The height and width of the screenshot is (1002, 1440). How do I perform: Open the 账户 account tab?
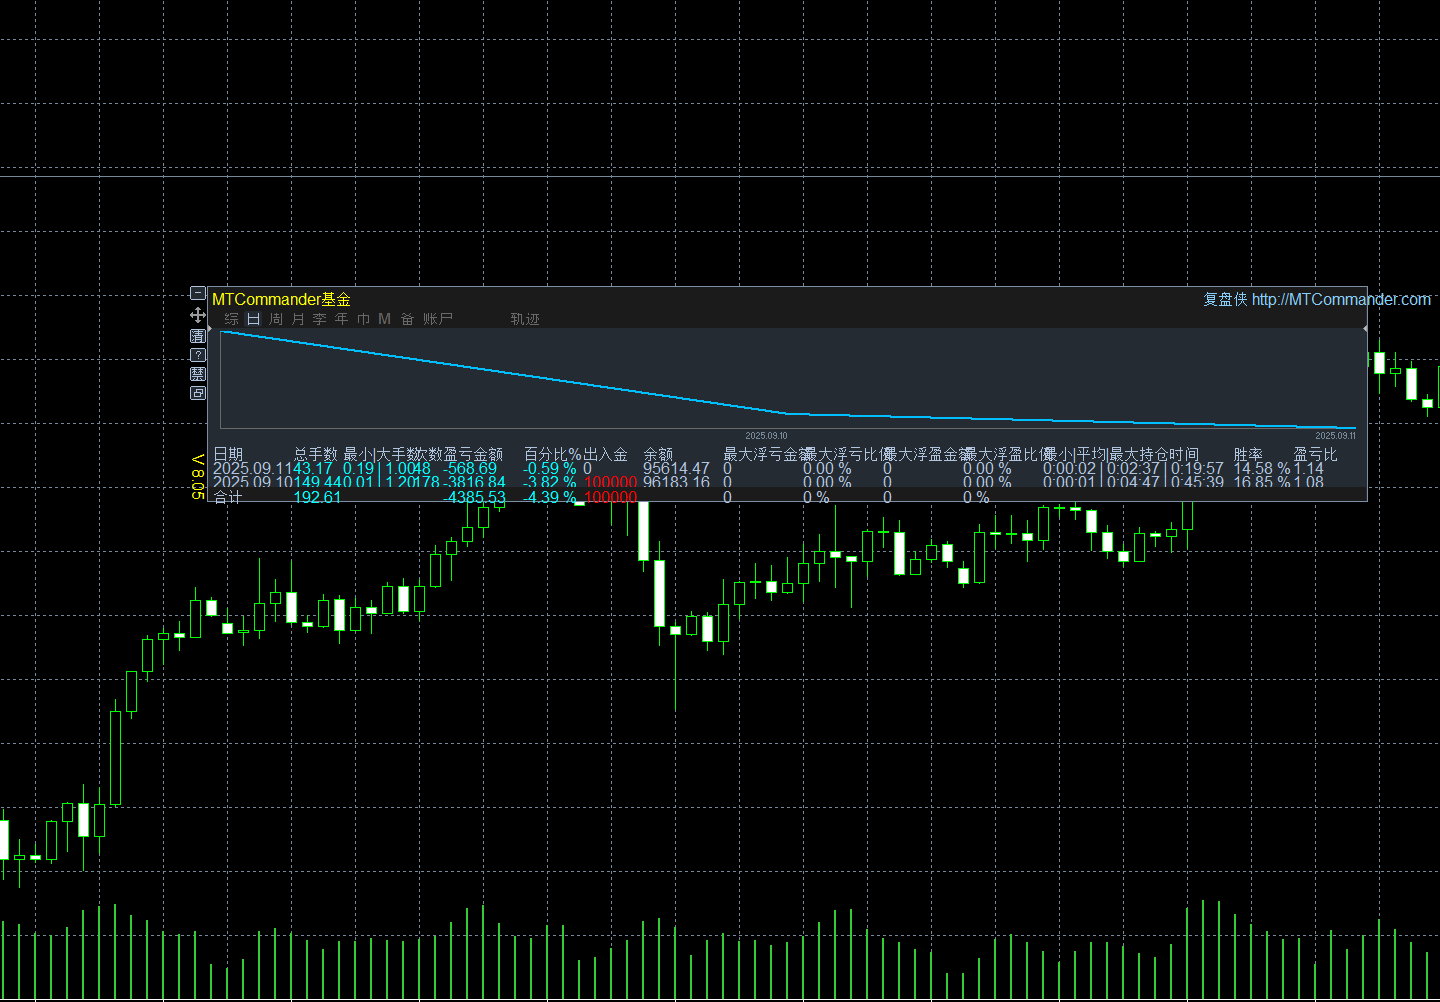click(438, 319)
